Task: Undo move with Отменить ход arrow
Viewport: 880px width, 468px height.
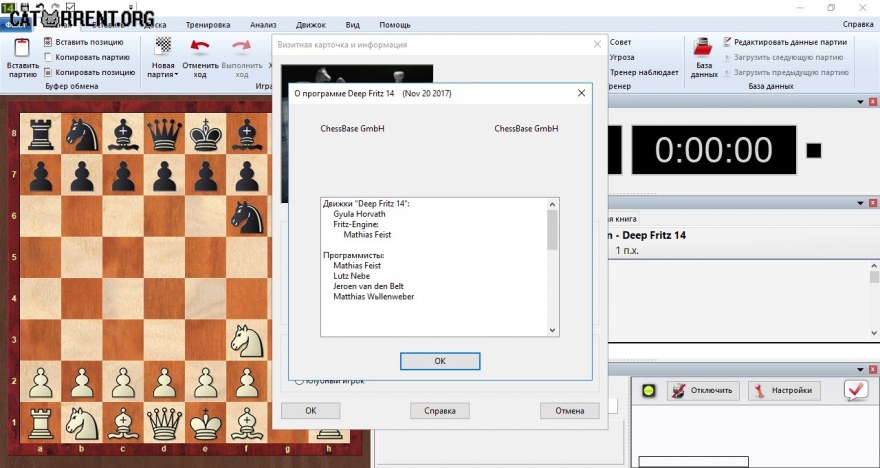Action: (200, 46)
